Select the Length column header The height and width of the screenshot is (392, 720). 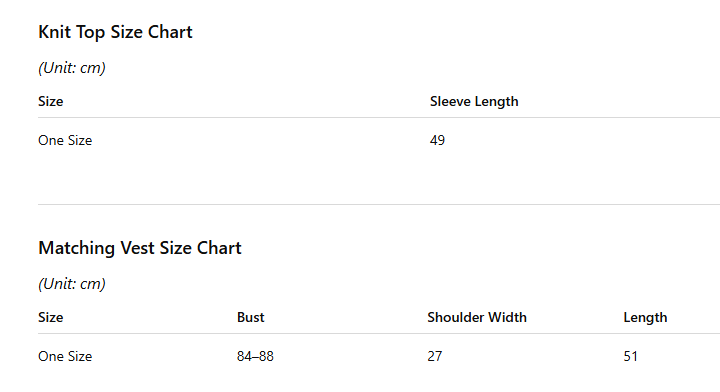pyautogui.click(x=645, y=318)
